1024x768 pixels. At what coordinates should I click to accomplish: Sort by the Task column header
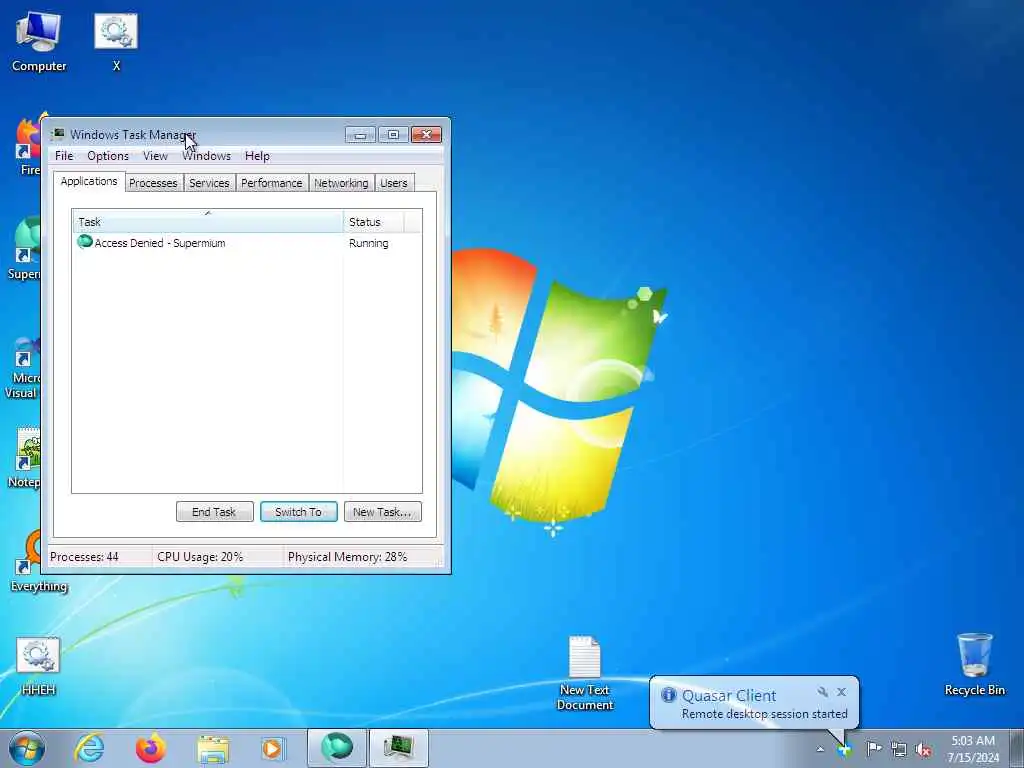pos(208,221)
